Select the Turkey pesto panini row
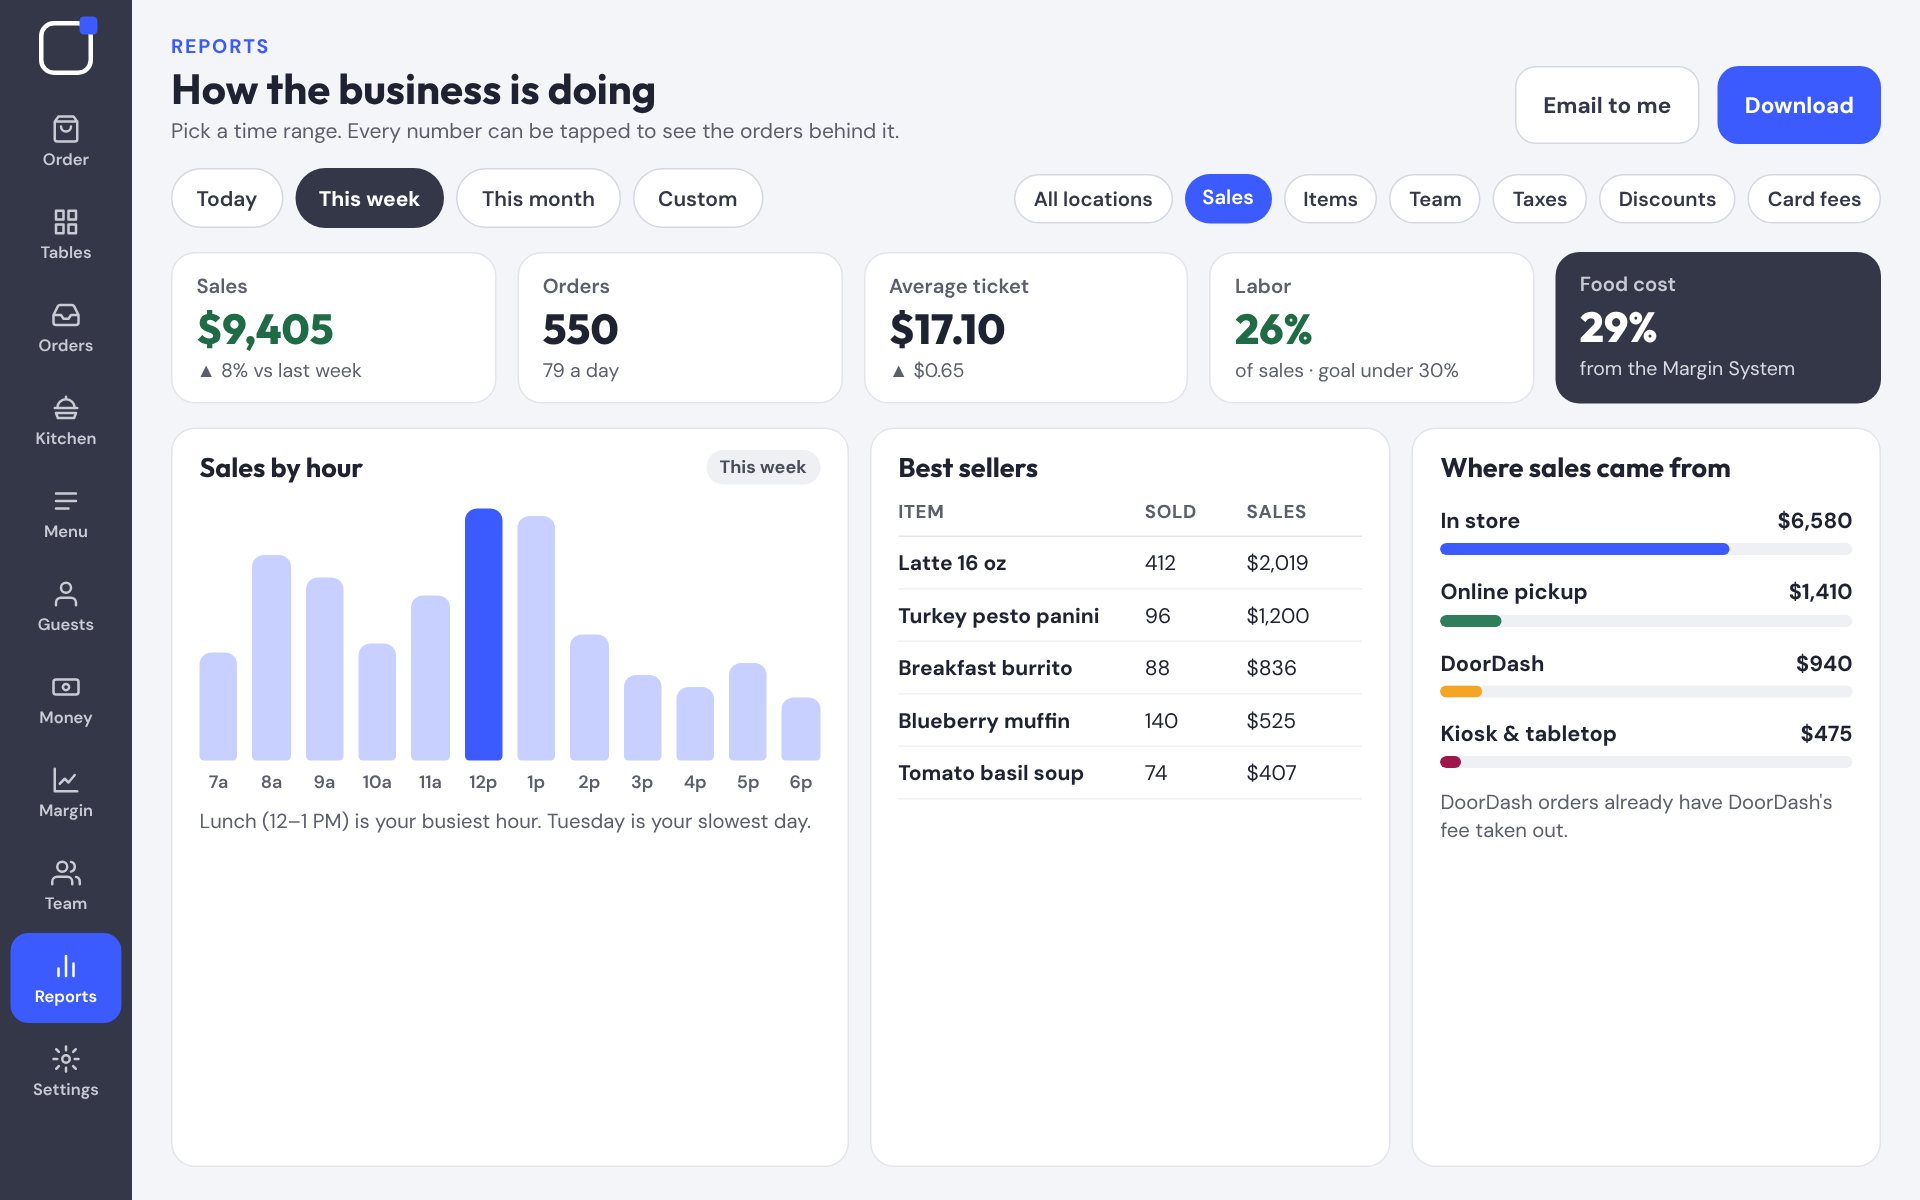The height and width of the screenshot is (1200, 1920). click(1129, 616)
